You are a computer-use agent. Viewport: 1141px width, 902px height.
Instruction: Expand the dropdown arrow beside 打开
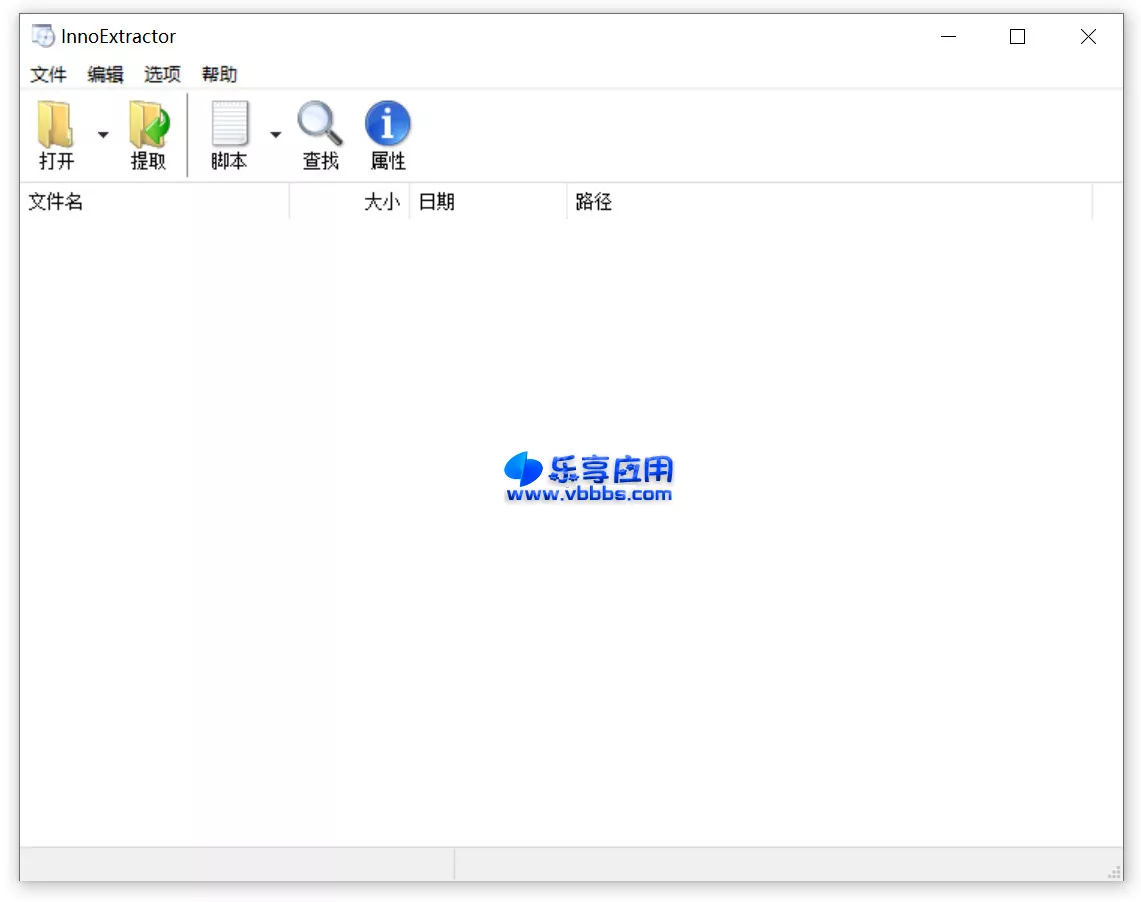103,133
